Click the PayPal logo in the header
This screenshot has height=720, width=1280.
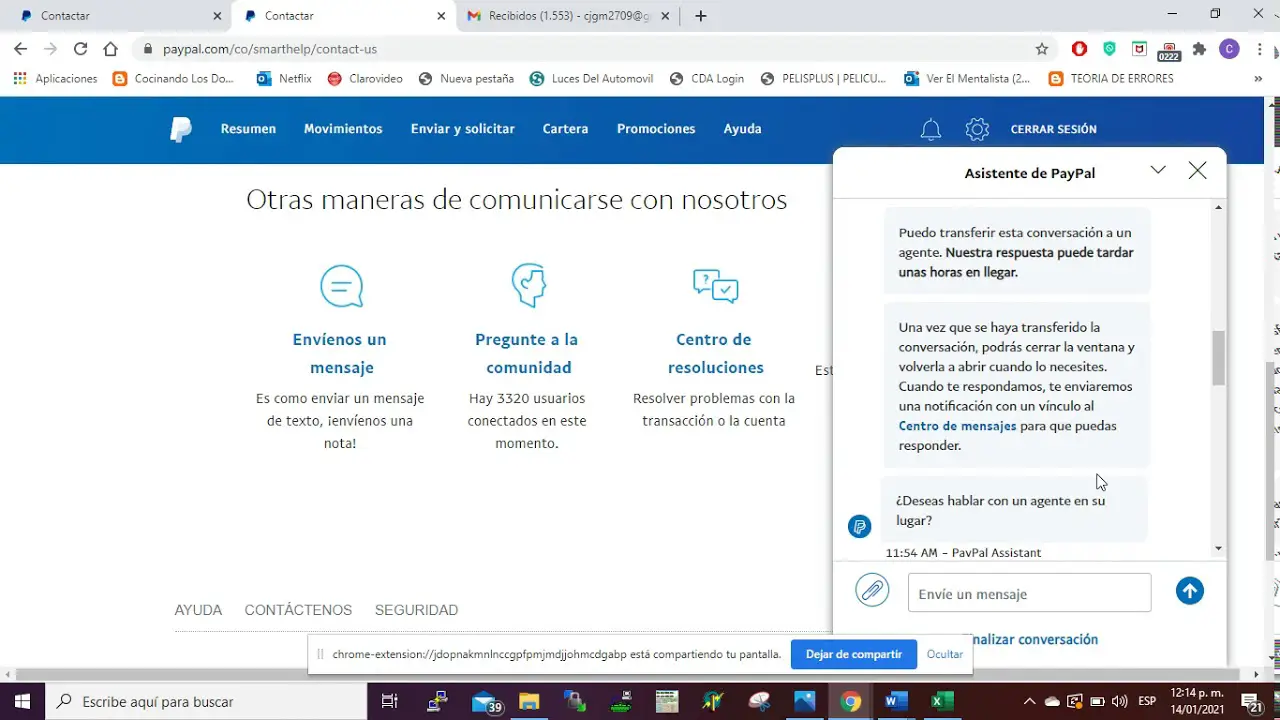[x=181, y=129]
